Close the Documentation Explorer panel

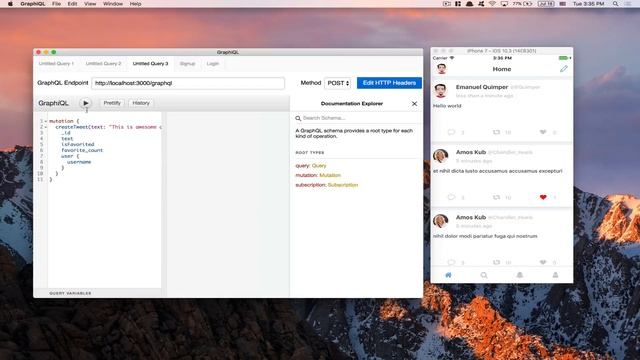click(414, 104)
